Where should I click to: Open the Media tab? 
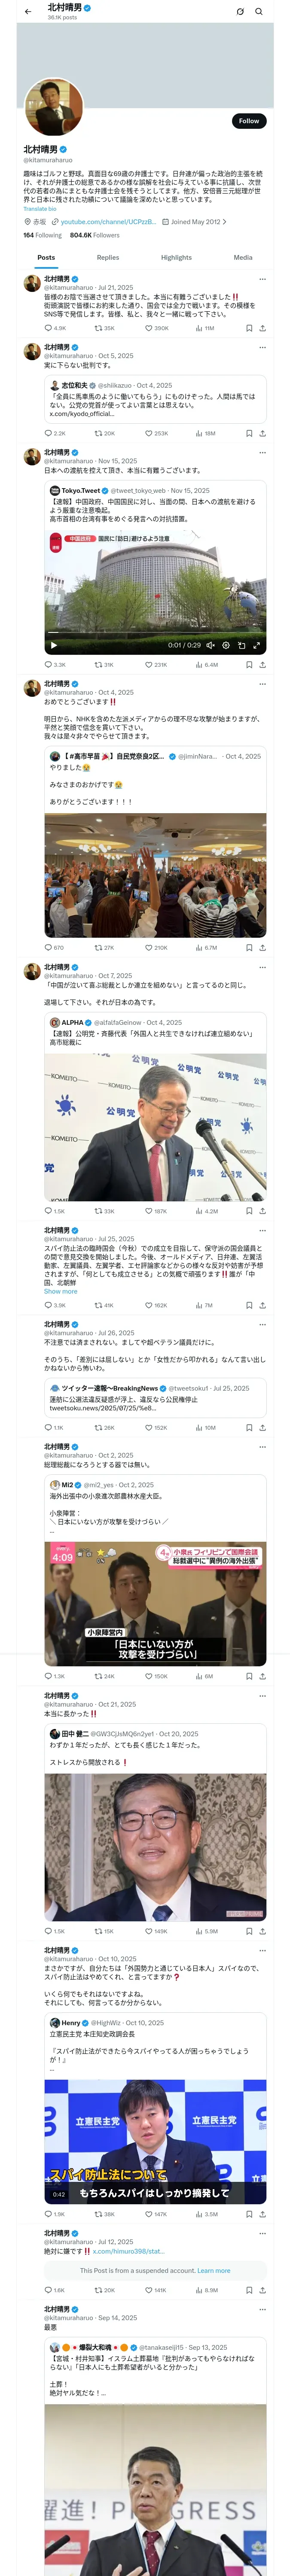tap(243, 257)
